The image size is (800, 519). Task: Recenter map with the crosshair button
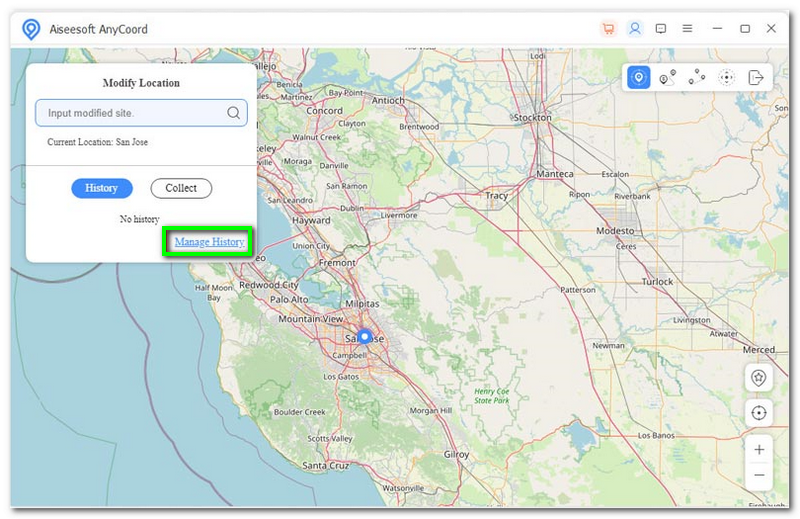759,413
